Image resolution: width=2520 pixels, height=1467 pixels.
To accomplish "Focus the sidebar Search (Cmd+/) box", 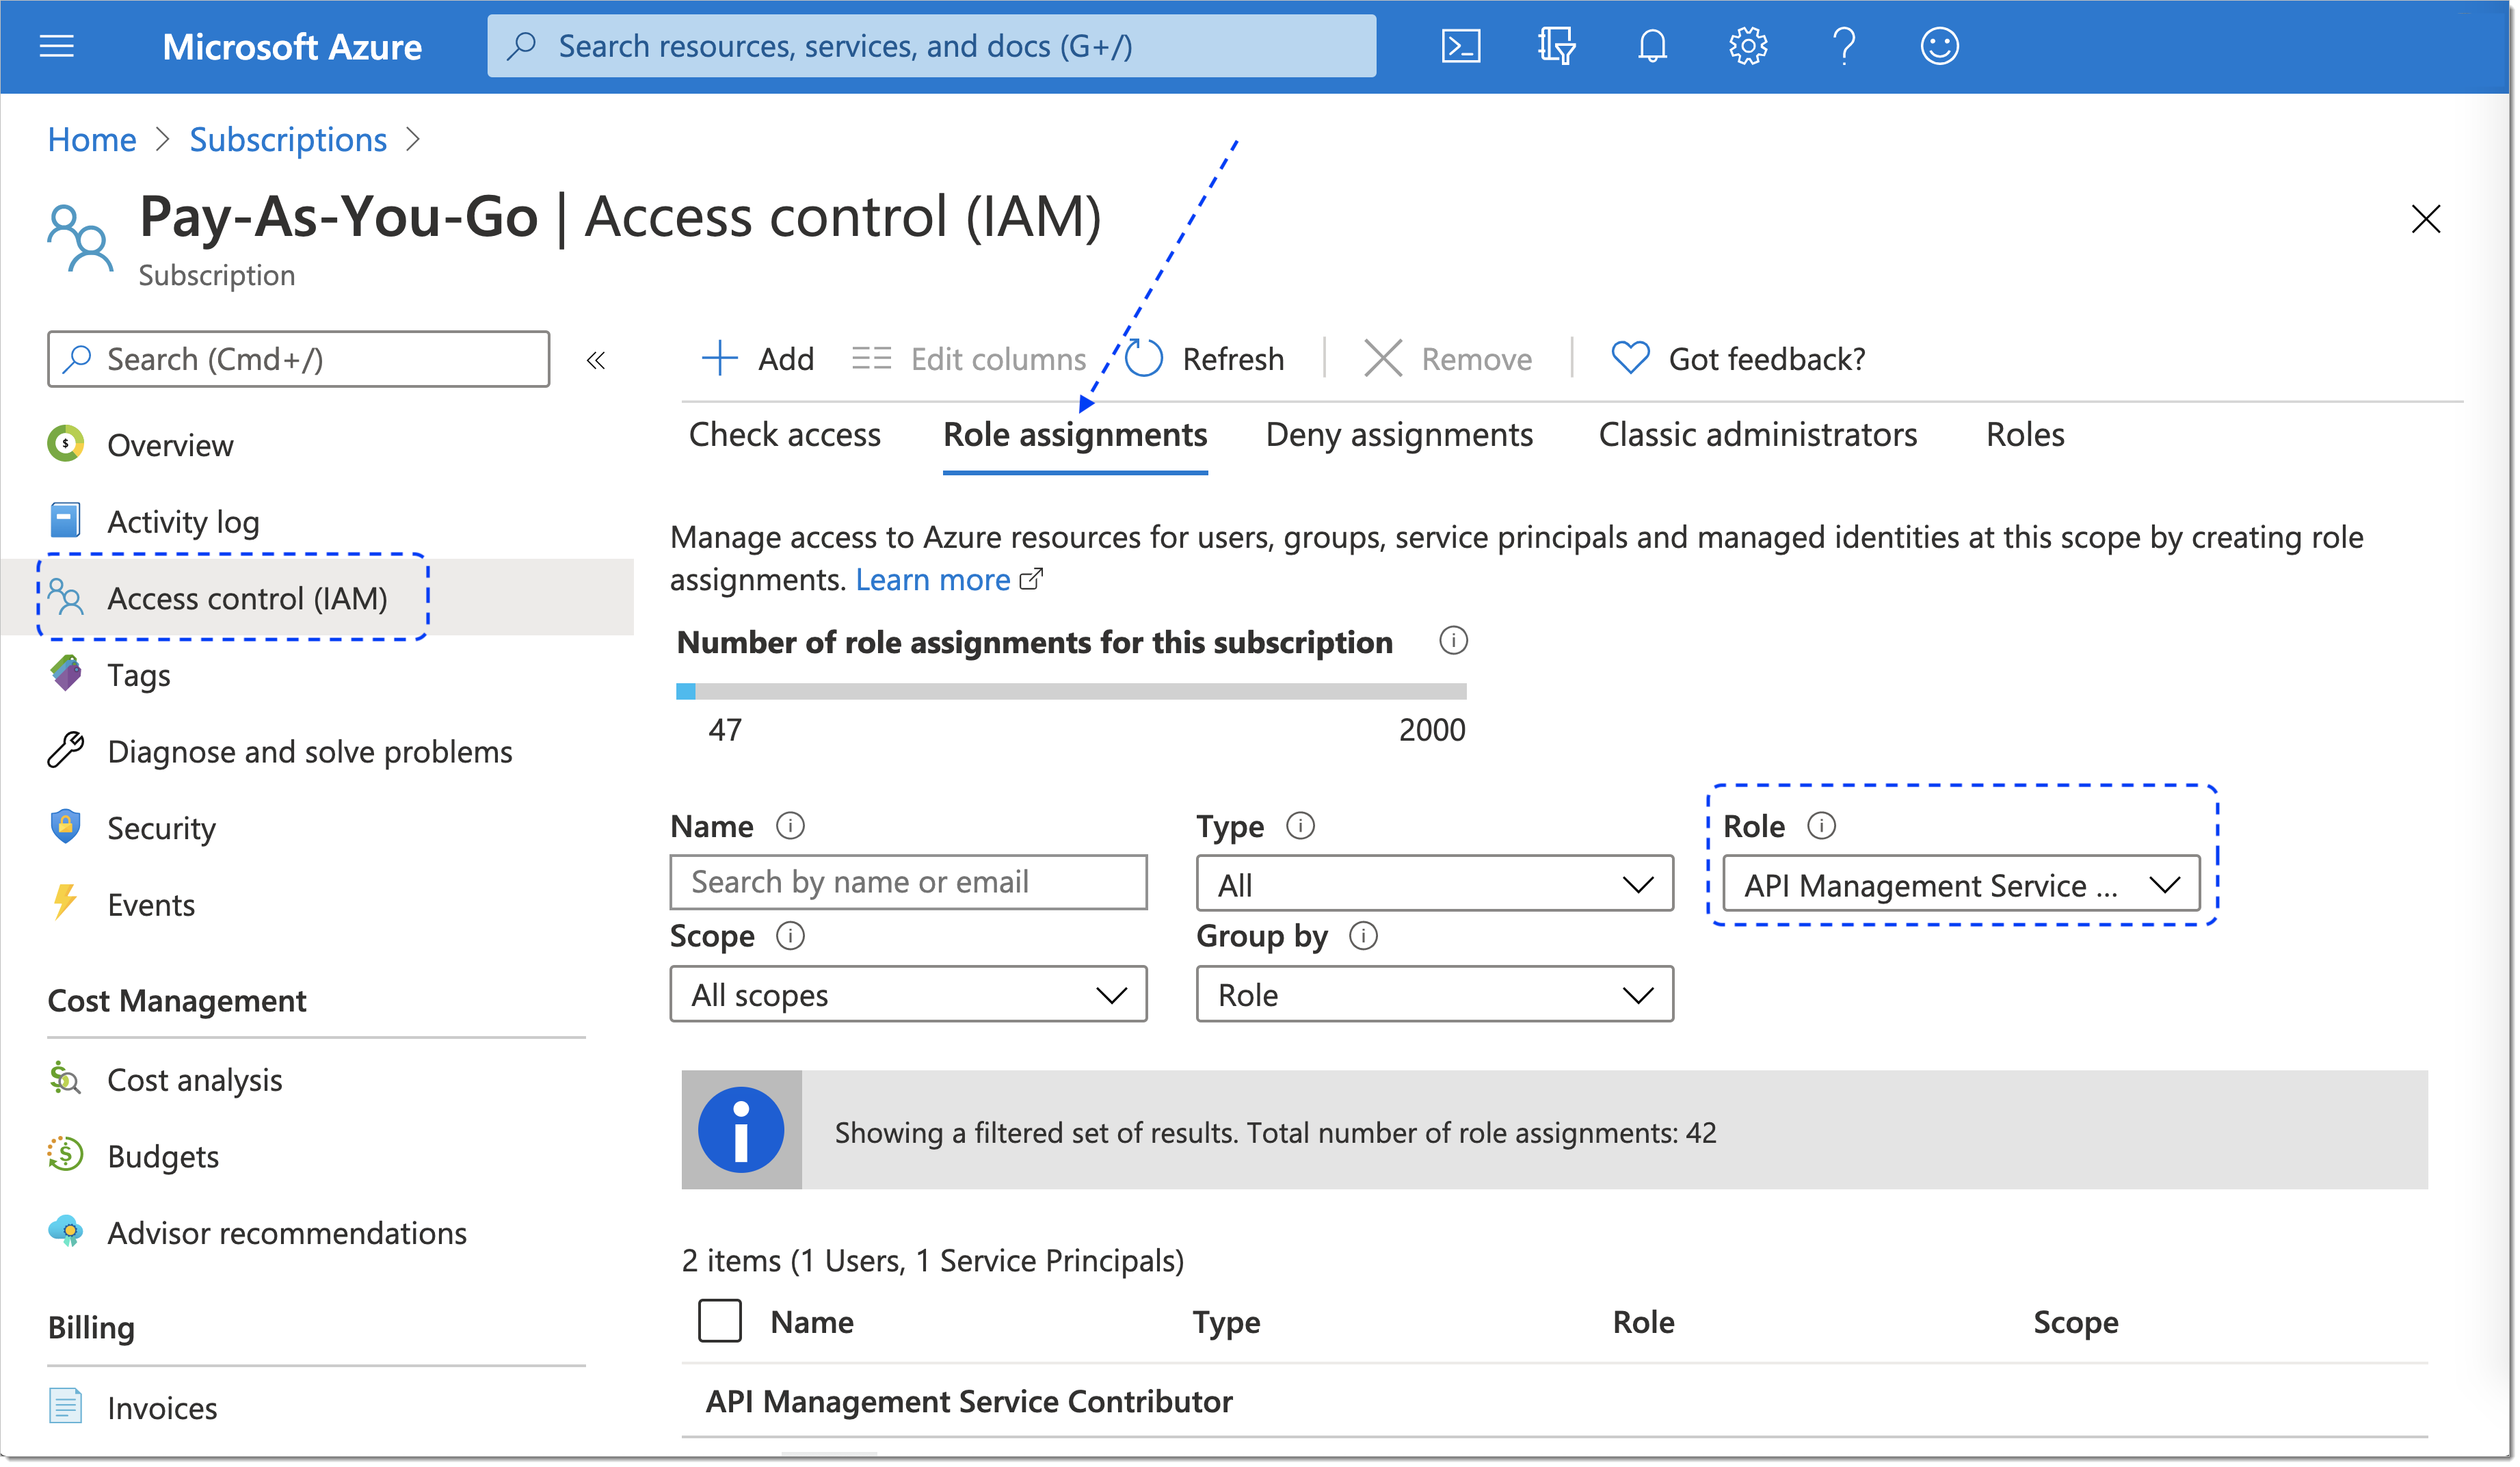I will [x=298, y=359].
